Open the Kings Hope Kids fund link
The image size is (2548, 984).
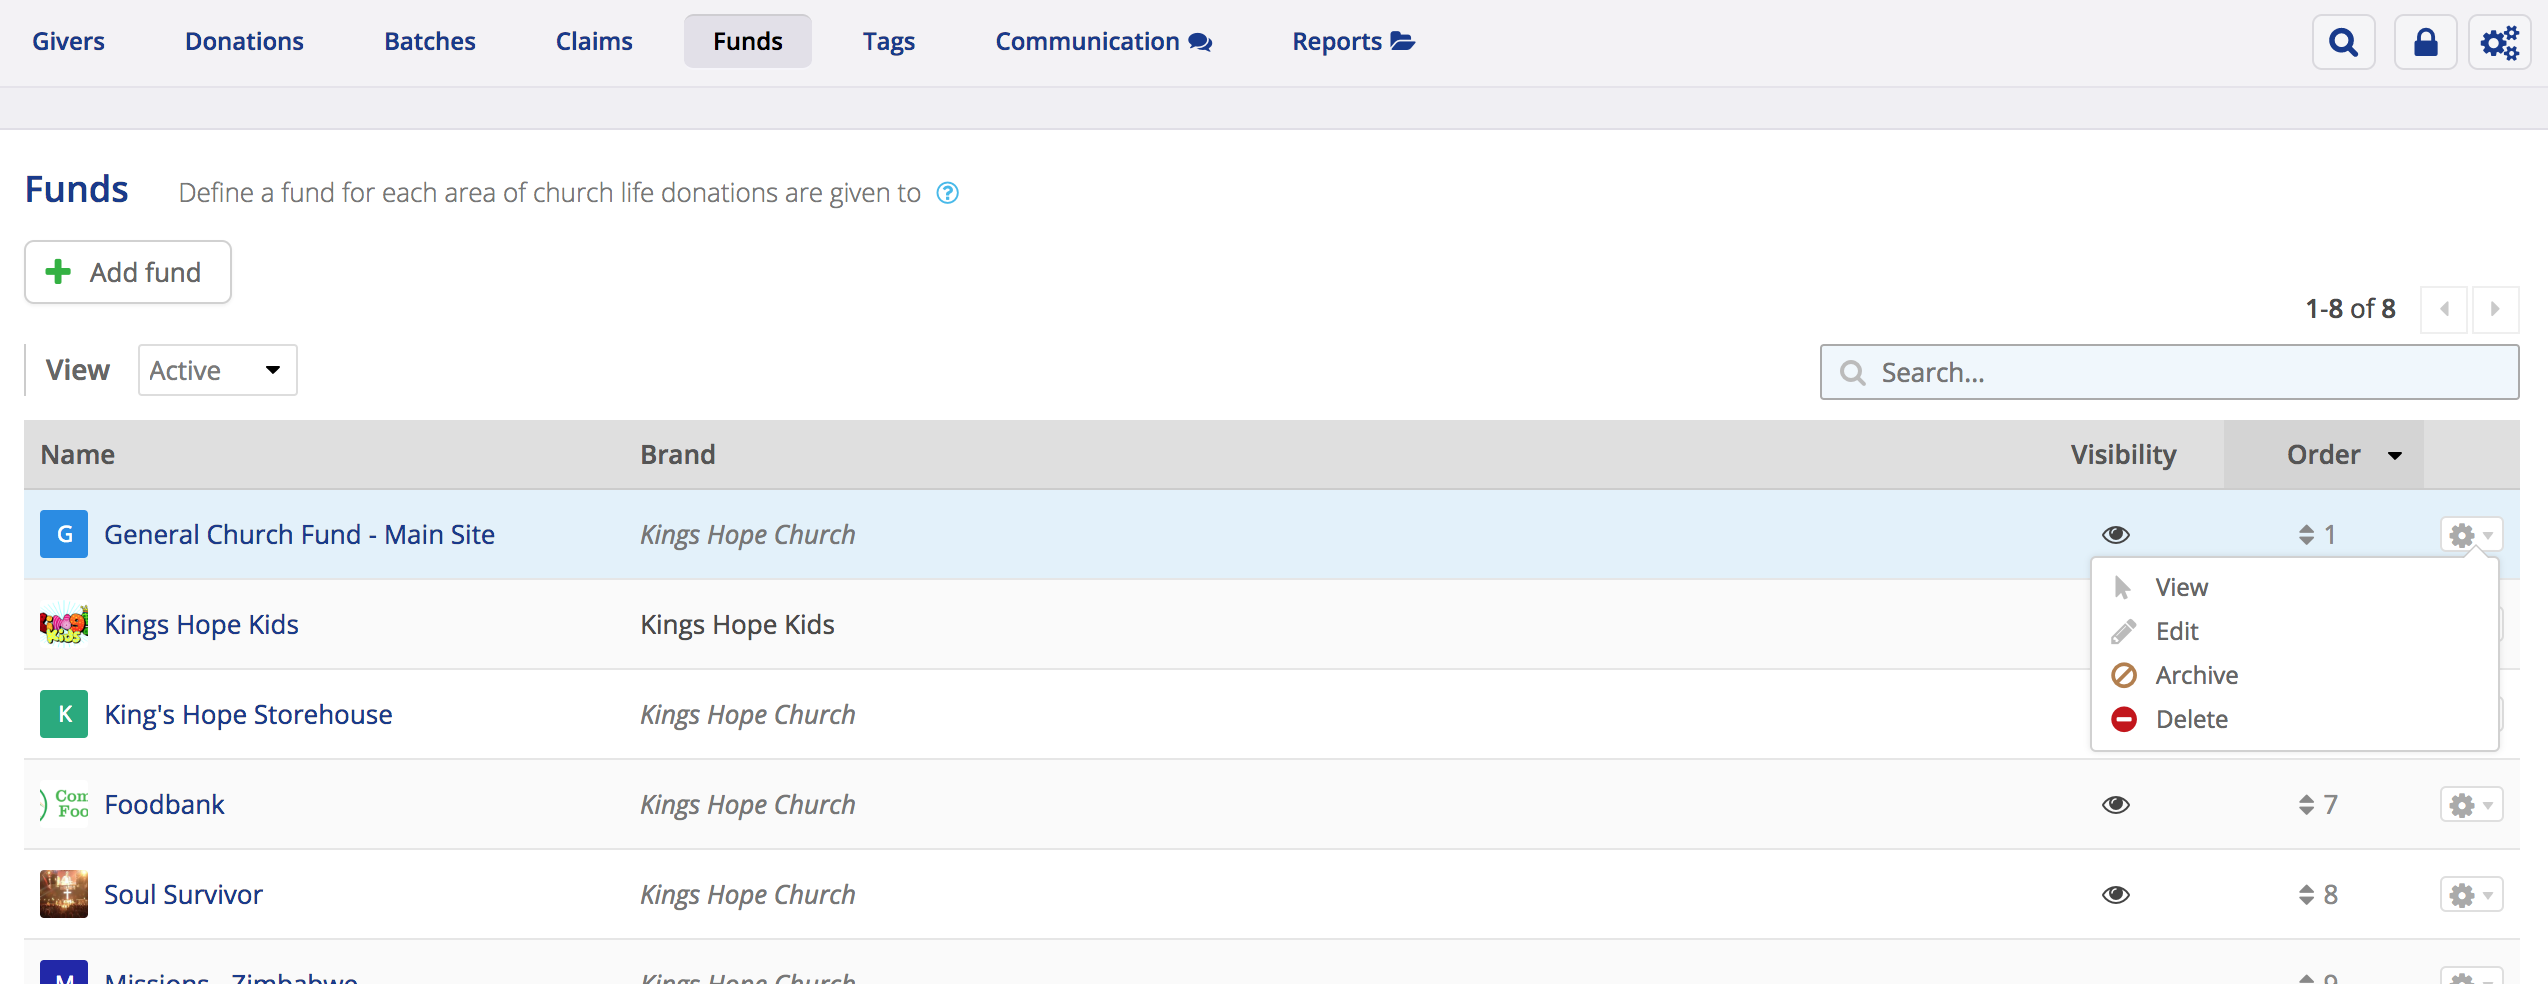point(202,625)
